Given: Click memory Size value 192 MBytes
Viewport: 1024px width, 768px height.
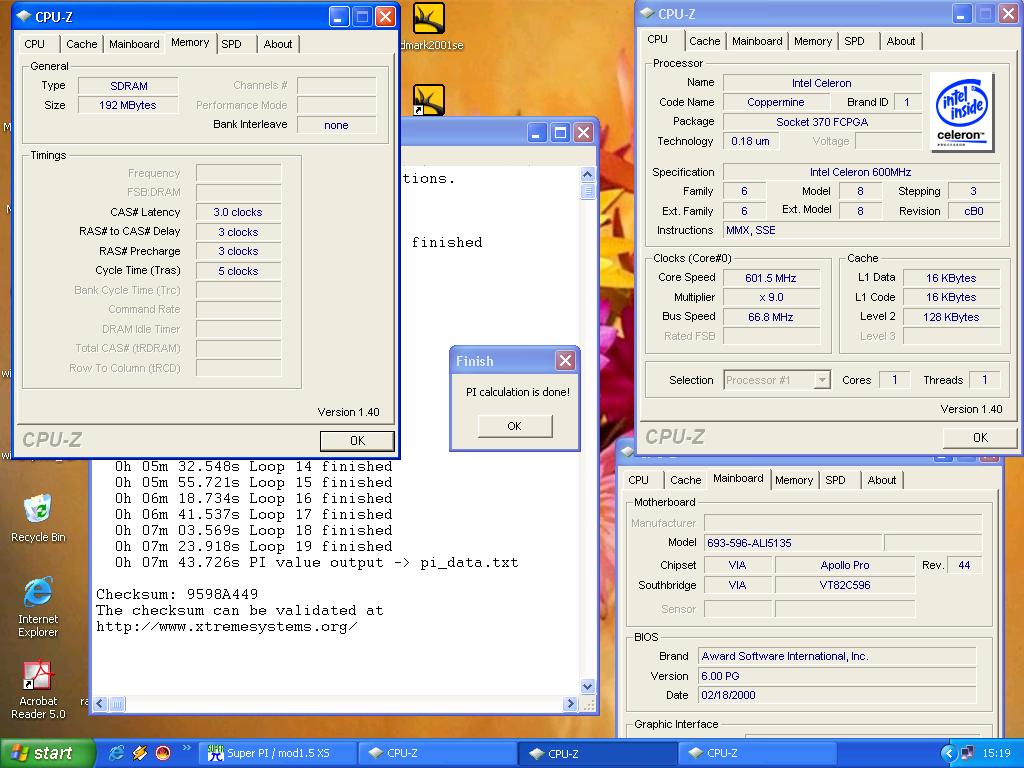Looking at the screenshot, I should click(128, 105).
